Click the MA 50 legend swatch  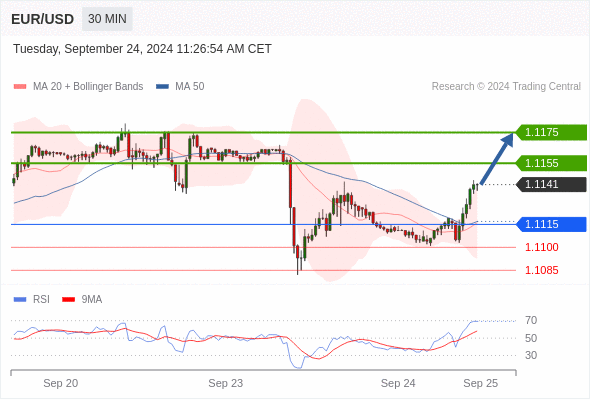[162, 87]
